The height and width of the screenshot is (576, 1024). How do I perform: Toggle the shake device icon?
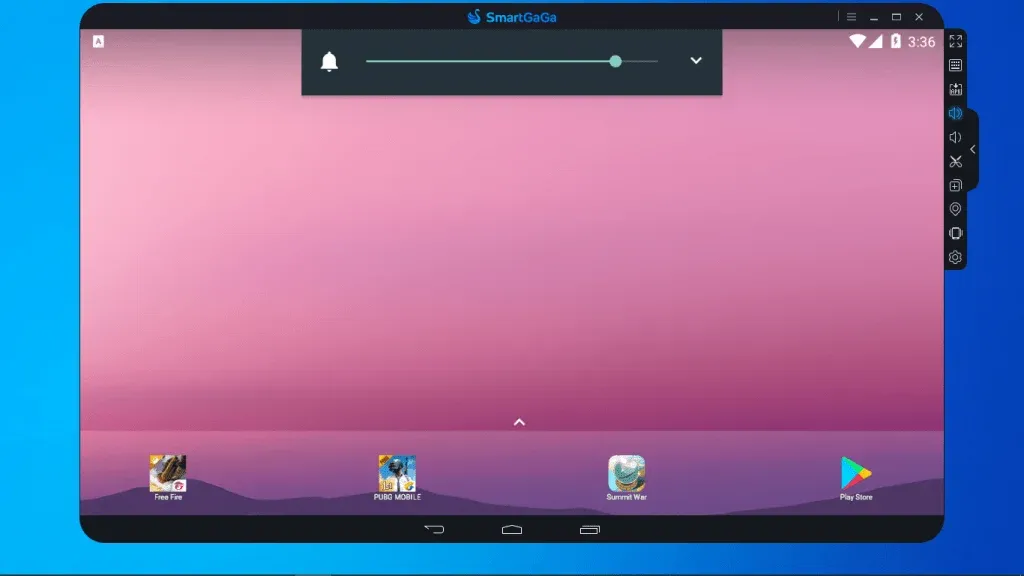click(955, 233)
